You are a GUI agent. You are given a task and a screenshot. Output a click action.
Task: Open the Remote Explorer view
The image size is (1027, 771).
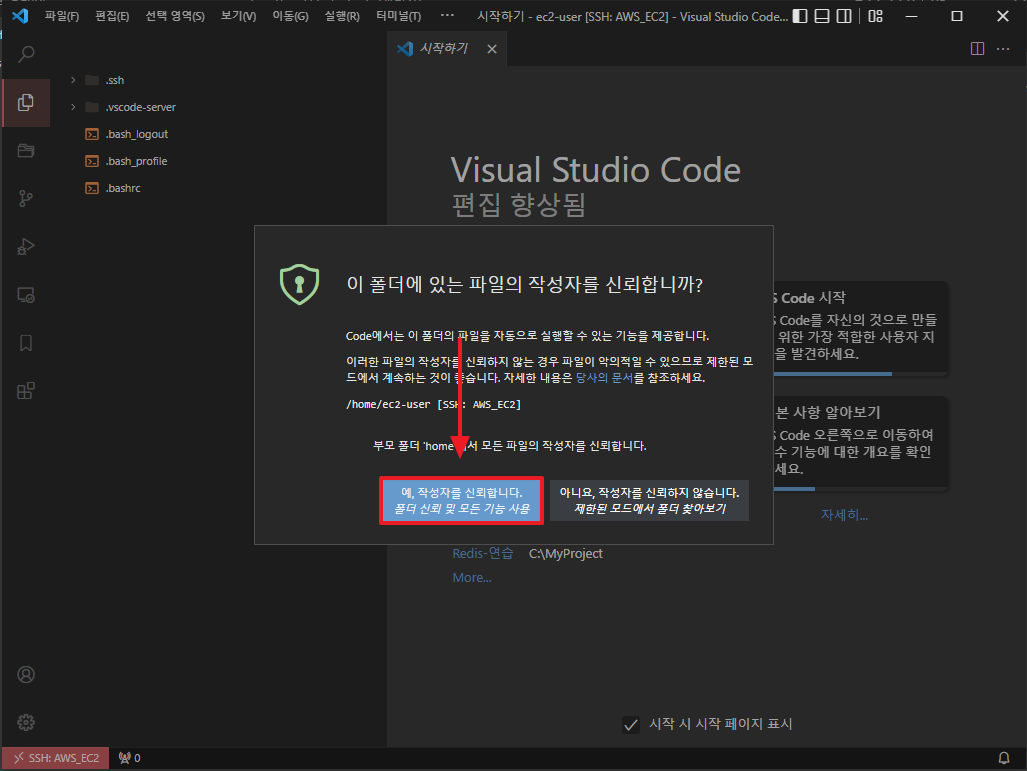coord(25,294)
